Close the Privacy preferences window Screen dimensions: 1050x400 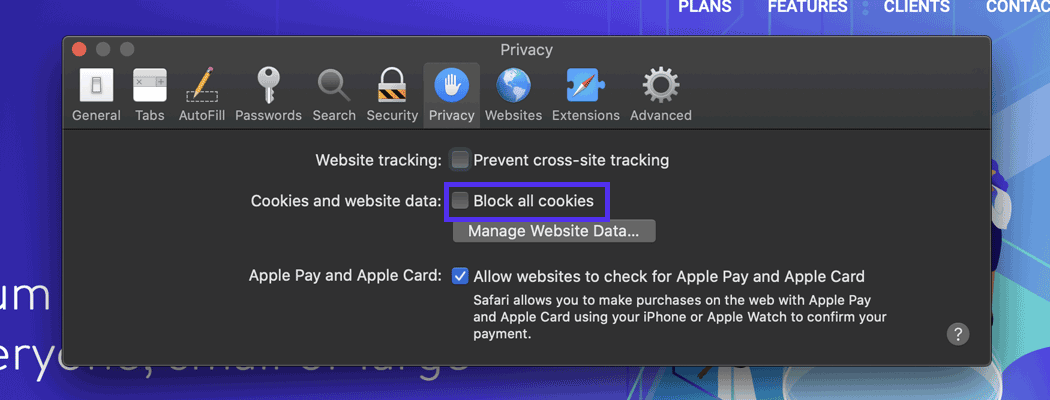79,49
